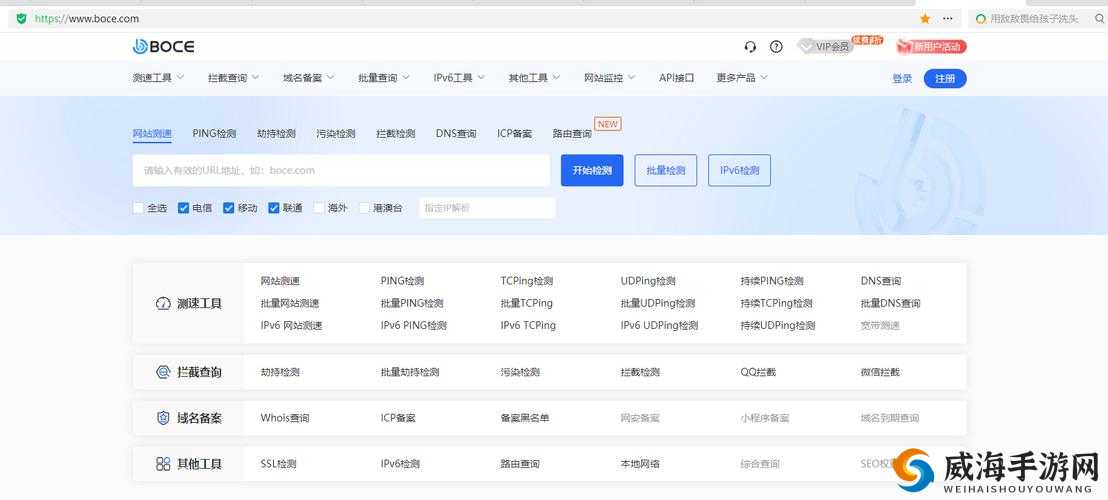The image size is (1108, 500).
Task: Click the 拦截查询 category icon
Action: 163,371
